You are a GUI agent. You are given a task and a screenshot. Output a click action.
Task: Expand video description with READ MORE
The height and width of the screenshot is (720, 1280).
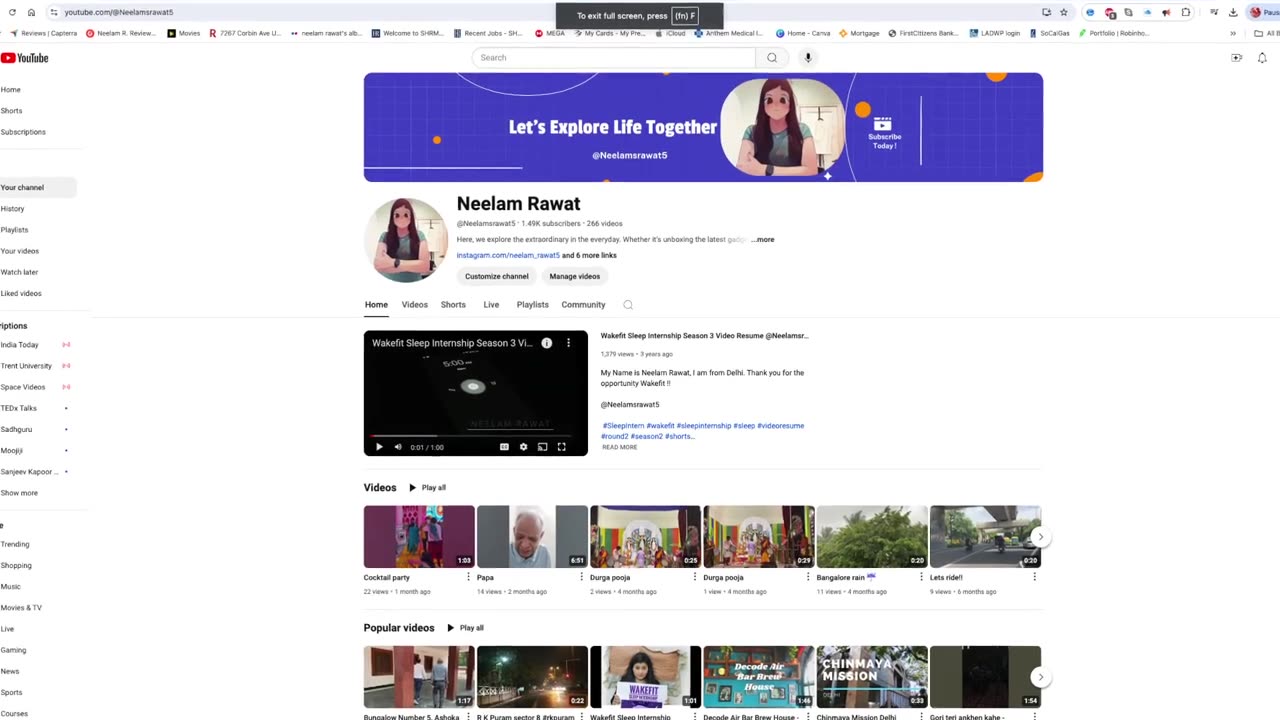coord(619,447)
